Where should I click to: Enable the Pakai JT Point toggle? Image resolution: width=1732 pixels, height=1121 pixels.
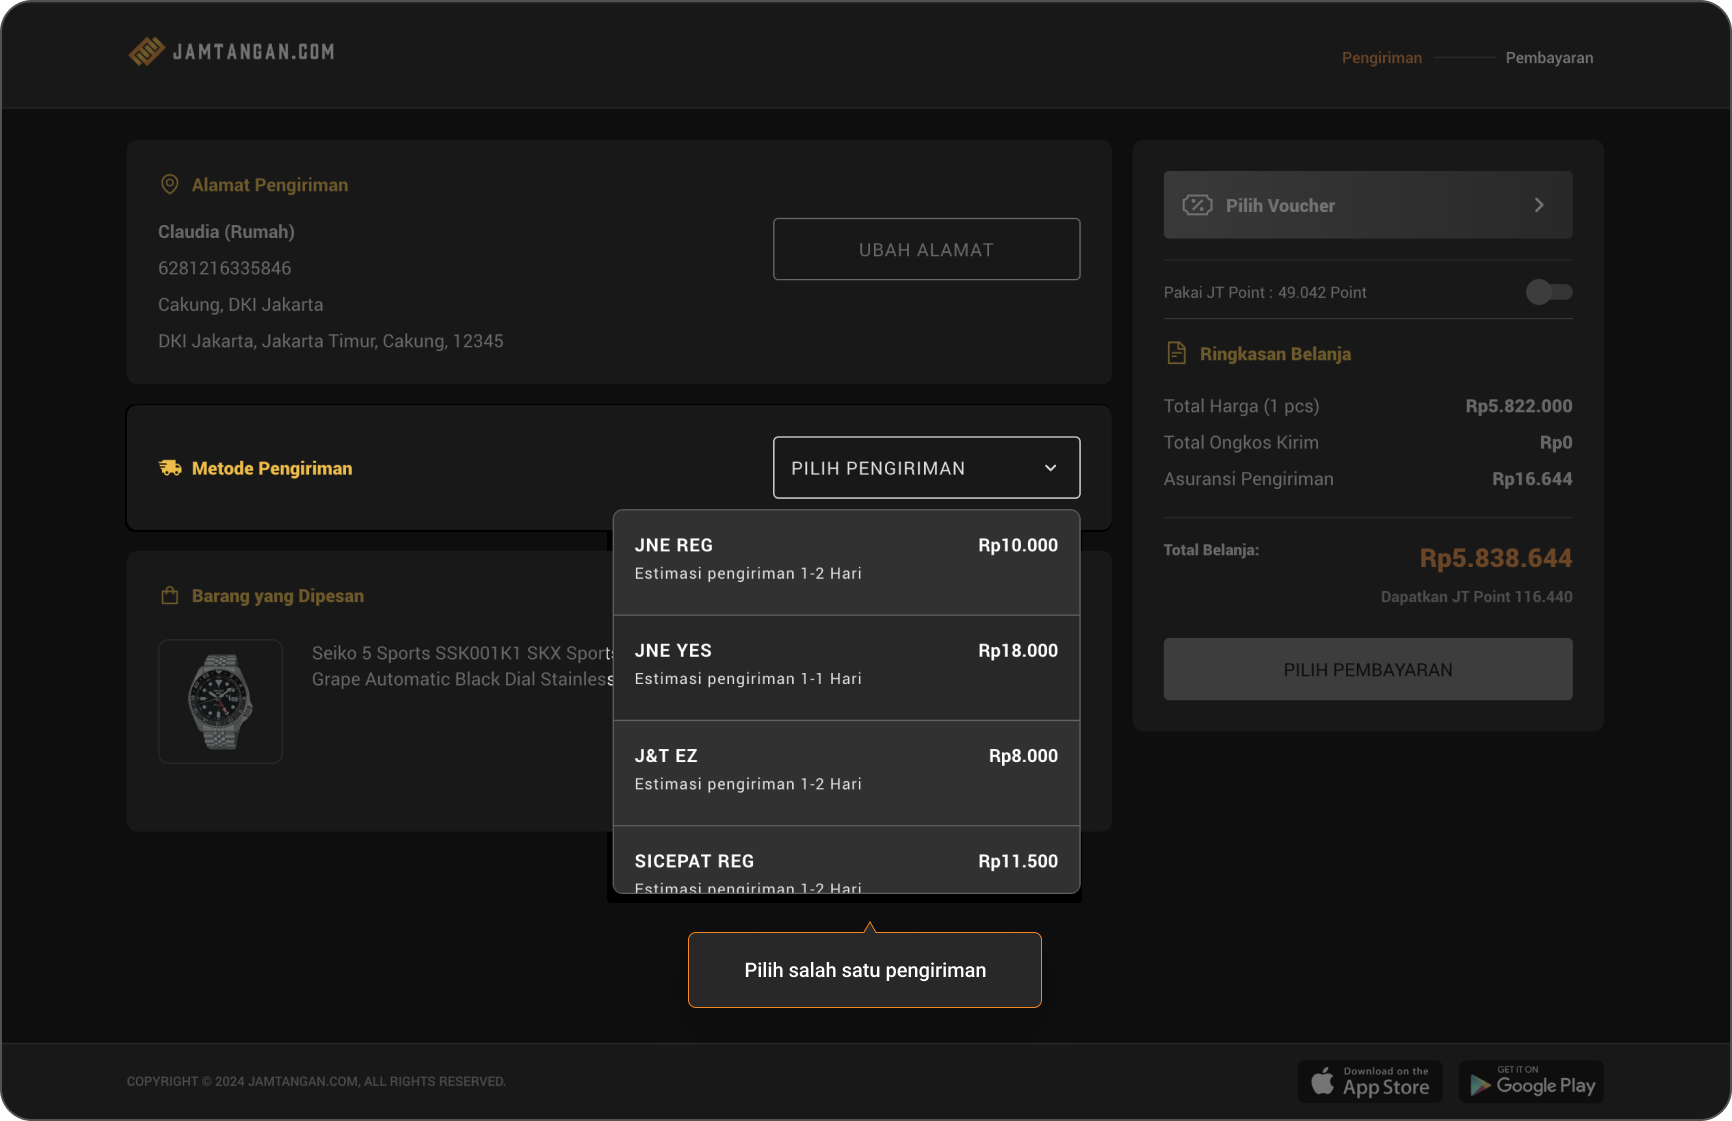tap(1548, 292)
